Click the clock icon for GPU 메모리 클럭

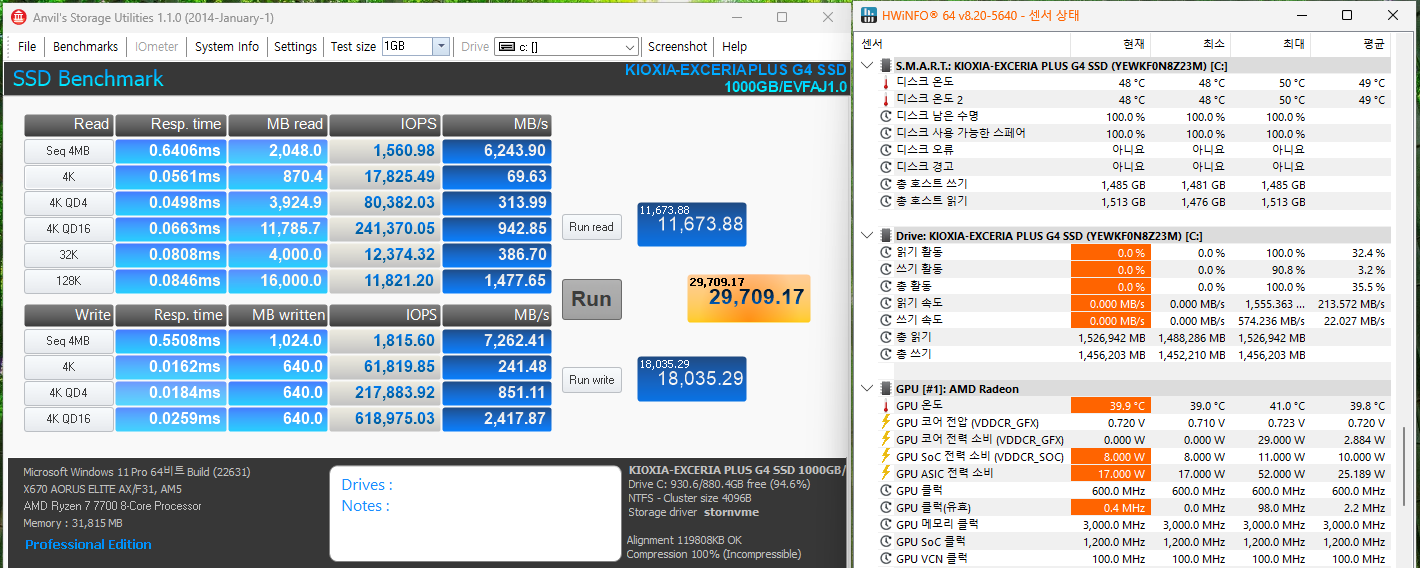tap(885, 525)
